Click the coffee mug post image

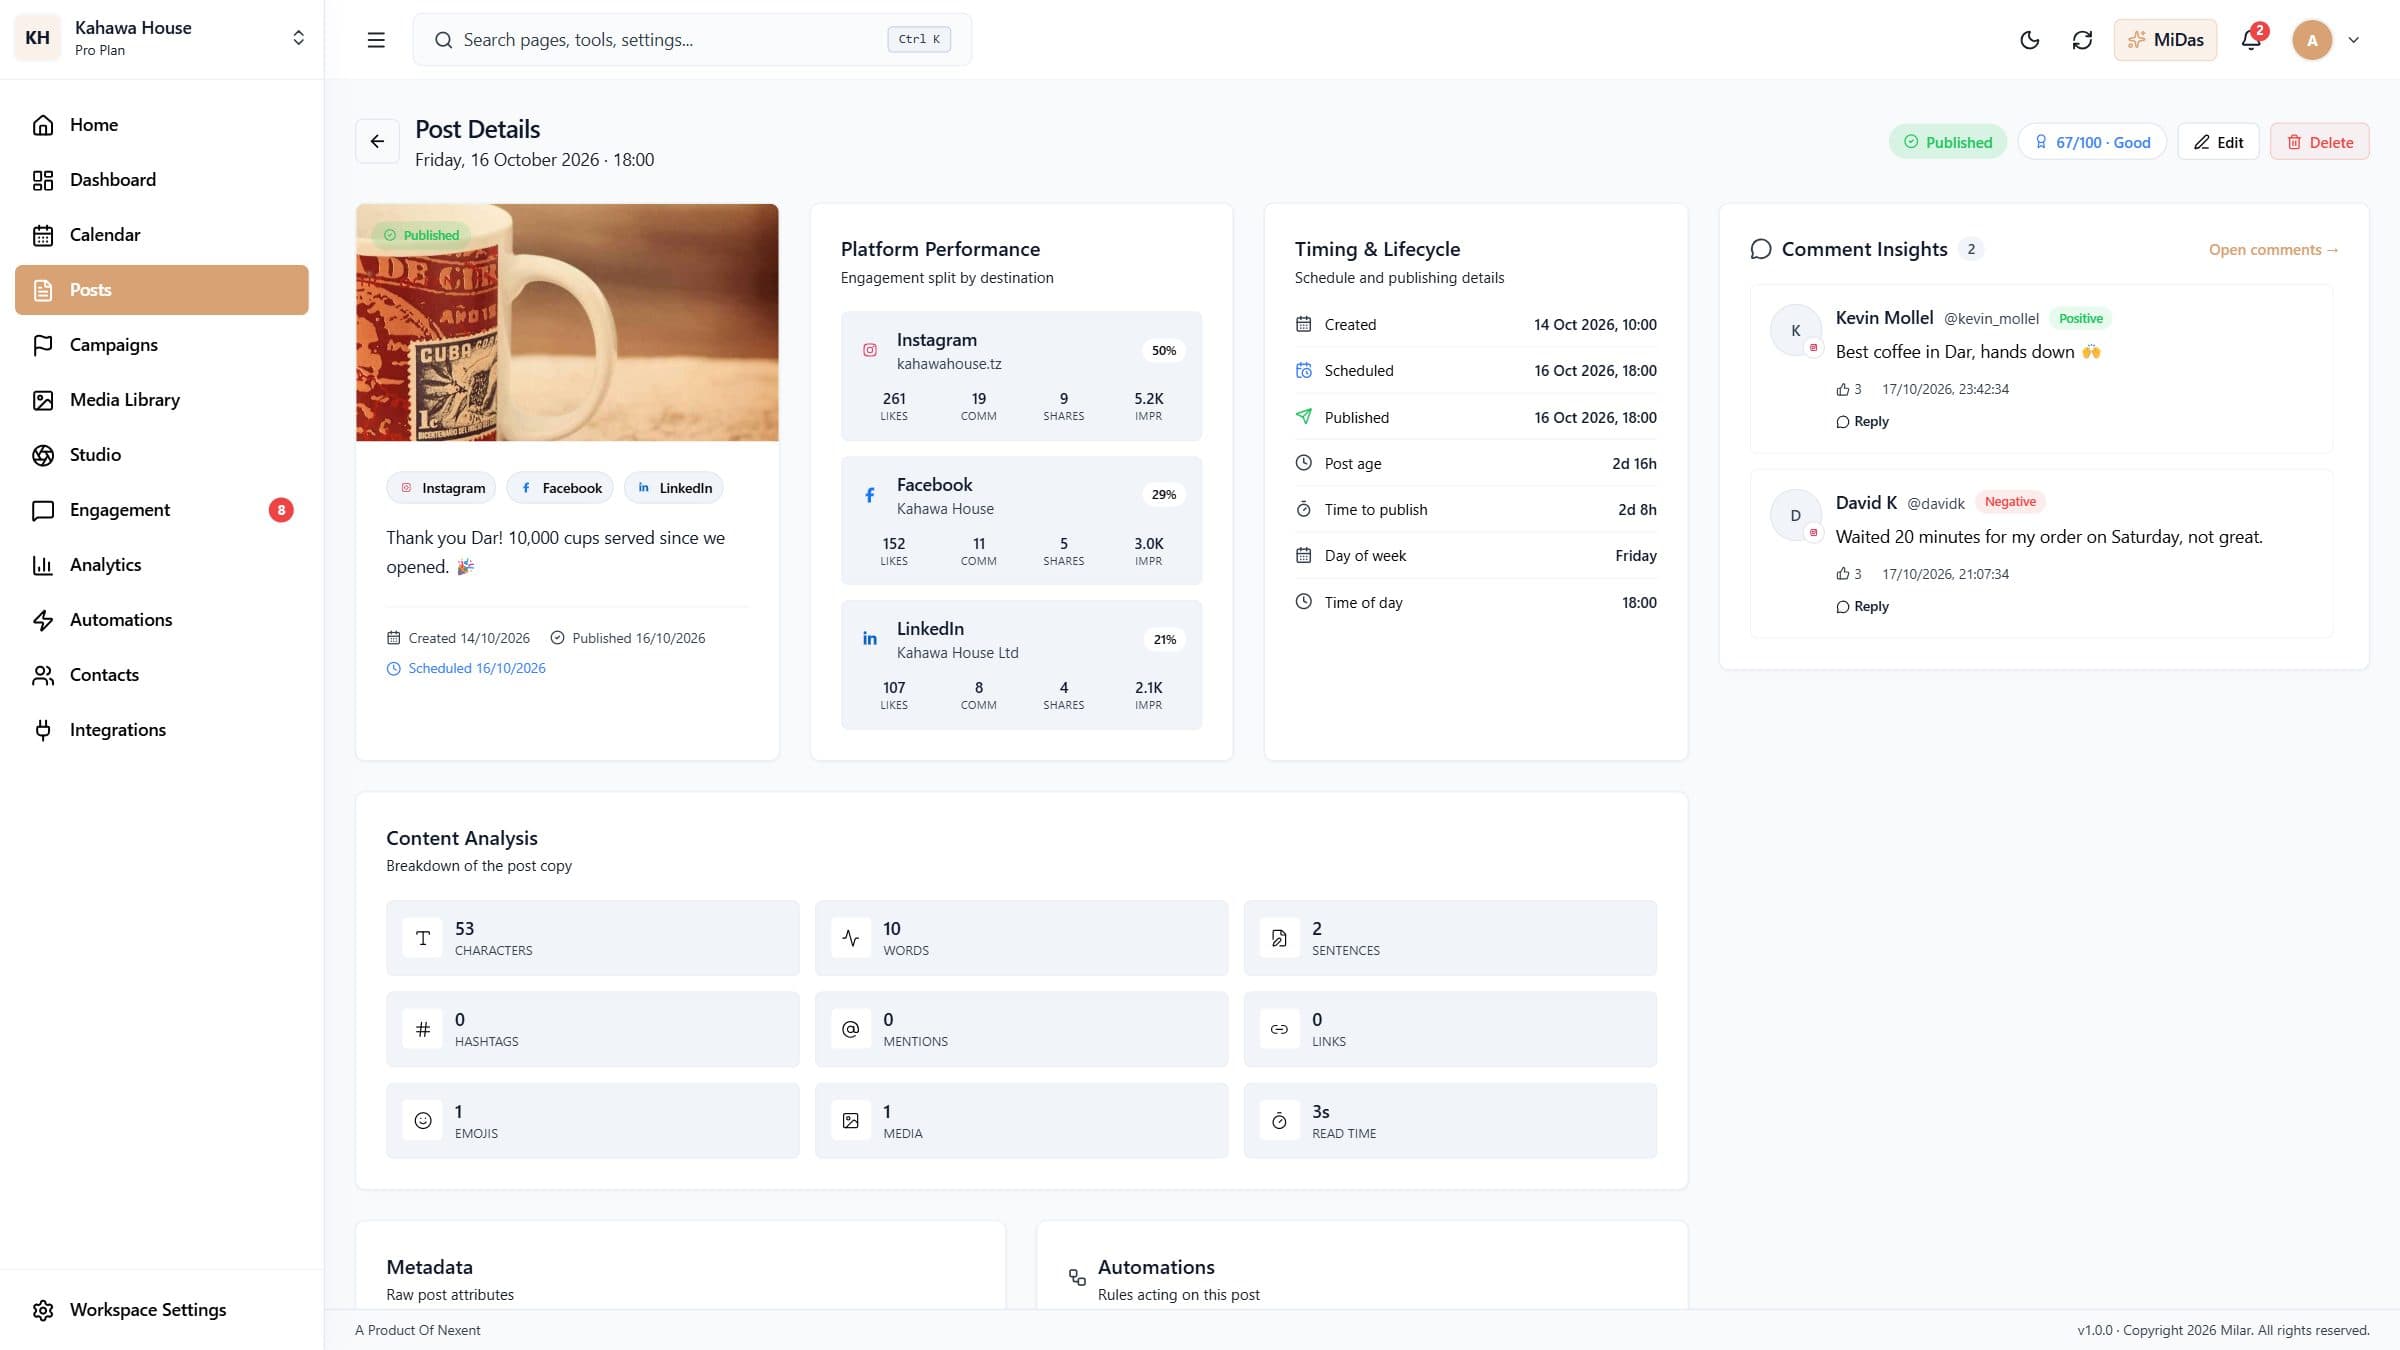click(567, 322)
